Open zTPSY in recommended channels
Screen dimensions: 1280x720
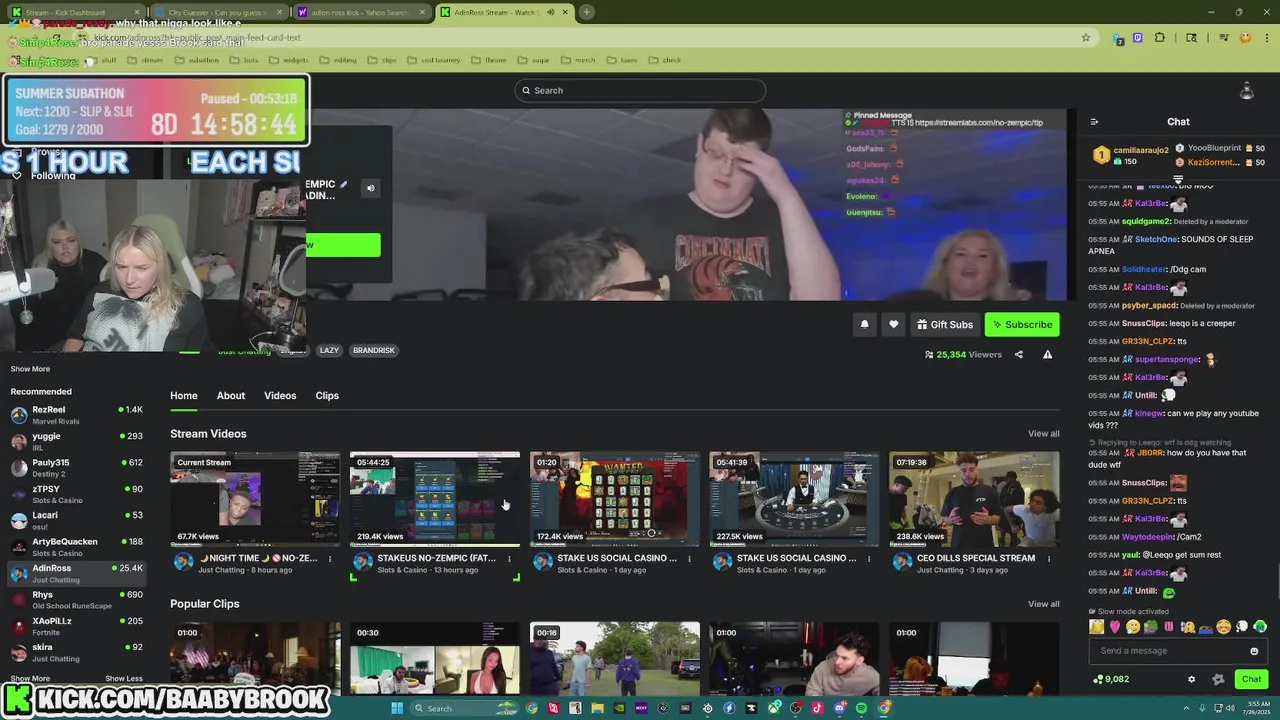click(x=76, y=494)
